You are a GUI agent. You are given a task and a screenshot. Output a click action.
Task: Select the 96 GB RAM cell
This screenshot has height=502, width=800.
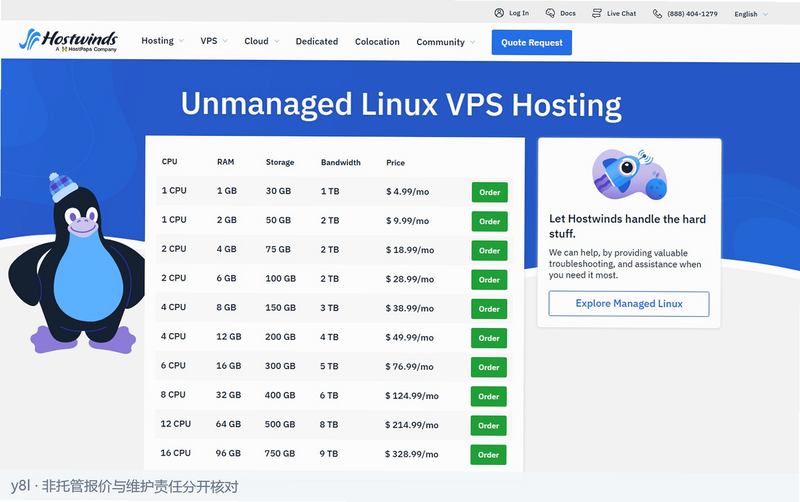click(228, 453)
